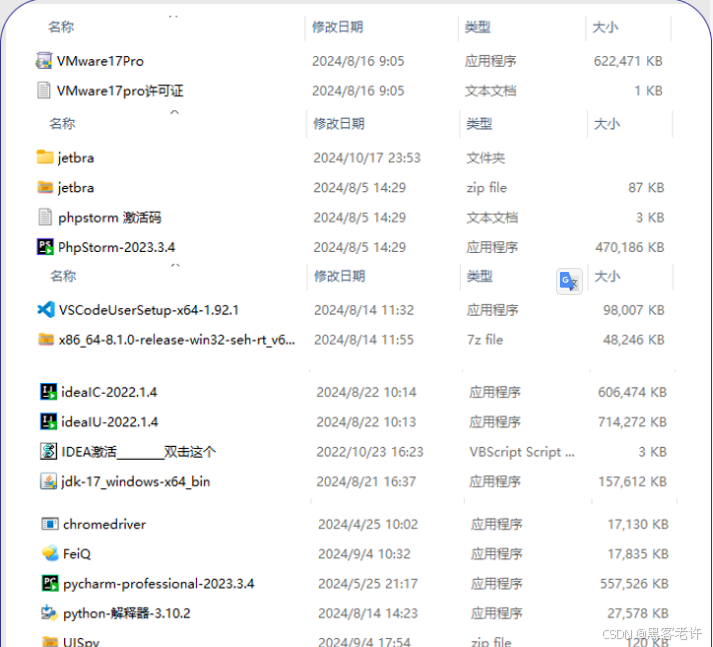The height and width of the screenshot is (647, 713).
Task: Sort by 类型 in the jetbra list header
Action: (x=479, y=124)
